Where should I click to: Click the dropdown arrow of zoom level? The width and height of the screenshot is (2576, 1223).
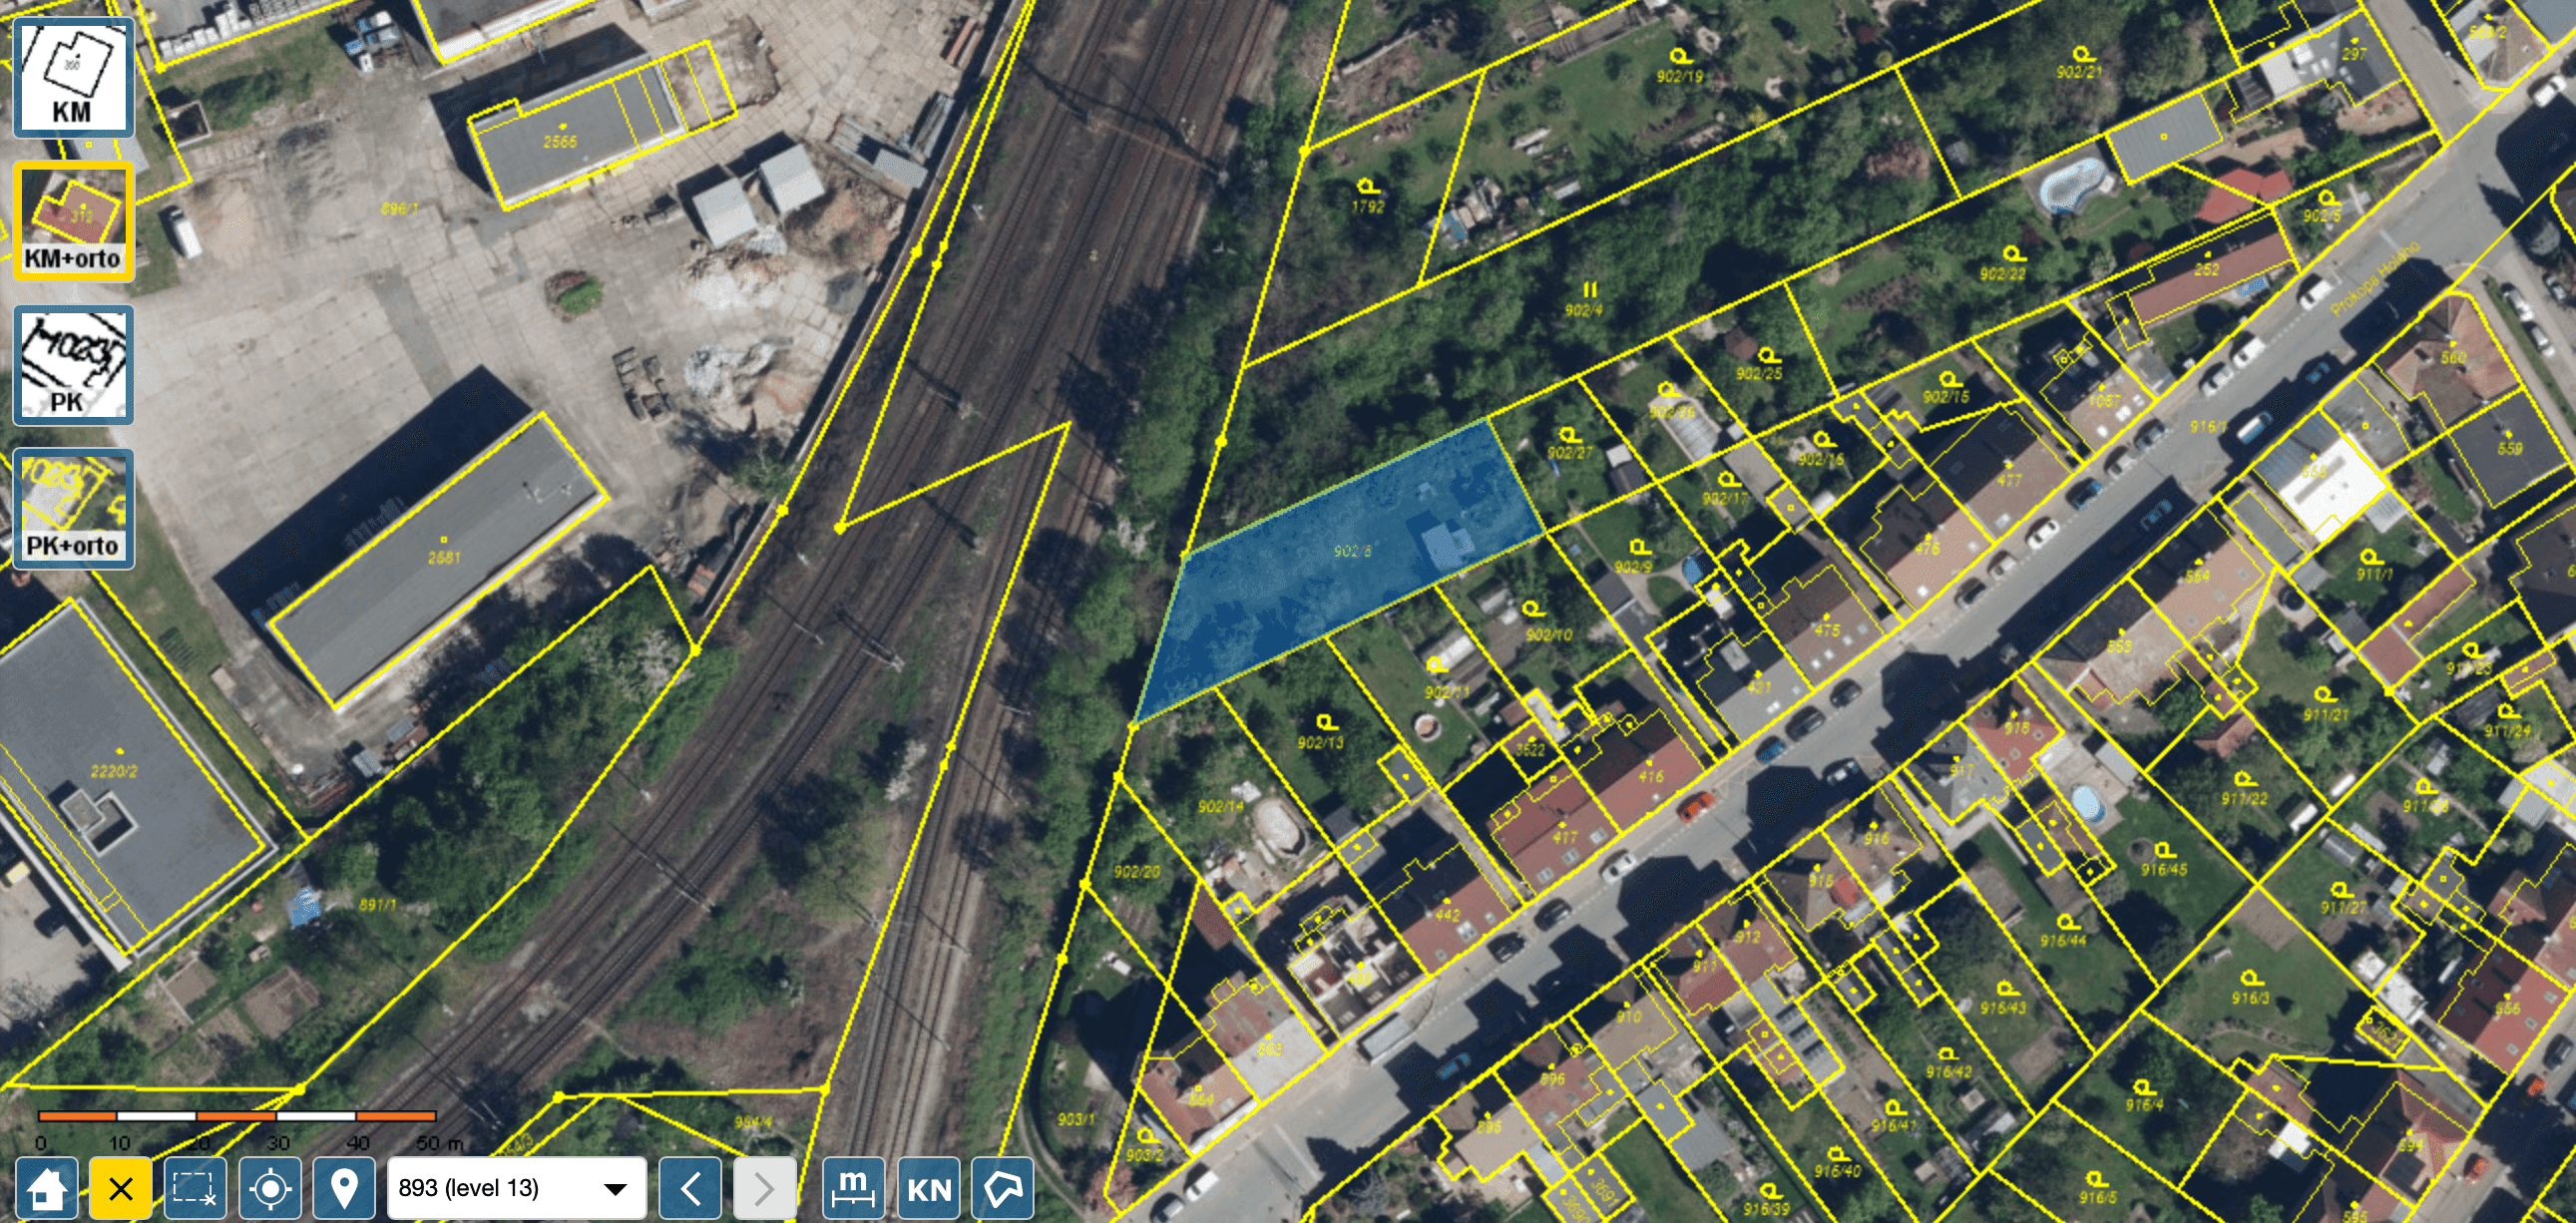point(616,1188)
